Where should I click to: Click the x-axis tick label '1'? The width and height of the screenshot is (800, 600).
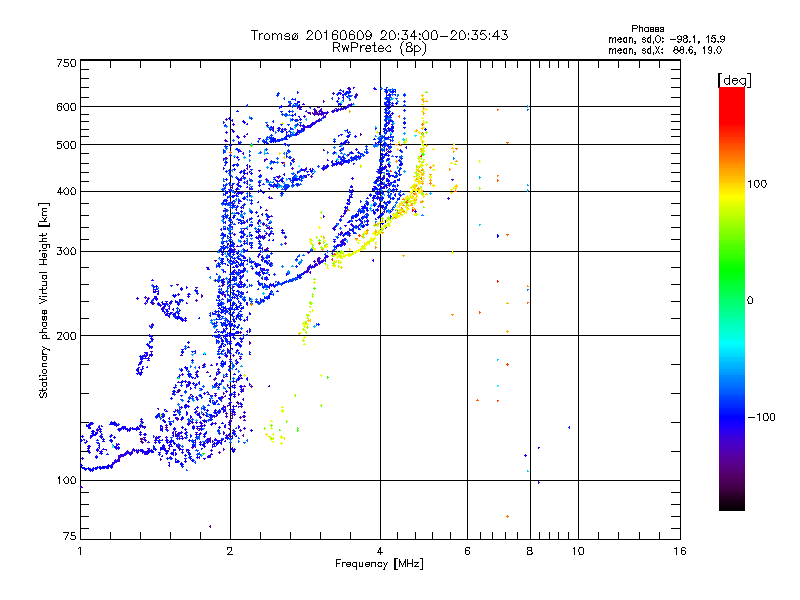point(80,551)
